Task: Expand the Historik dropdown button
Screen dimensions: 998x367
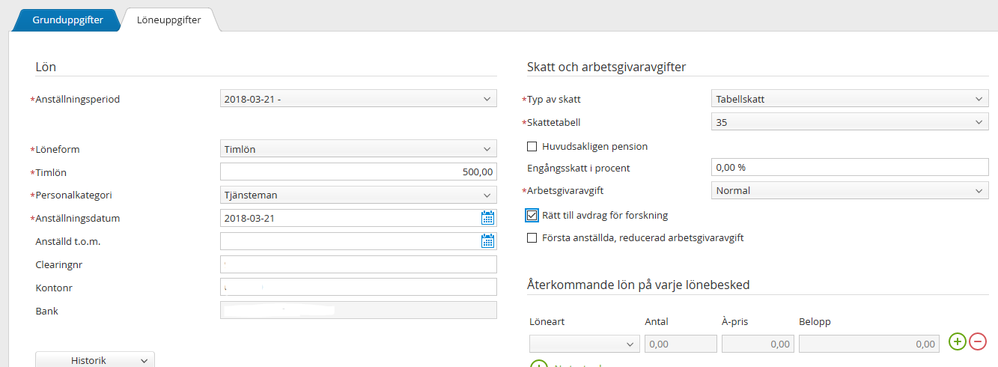Action: tap(94, 359)
